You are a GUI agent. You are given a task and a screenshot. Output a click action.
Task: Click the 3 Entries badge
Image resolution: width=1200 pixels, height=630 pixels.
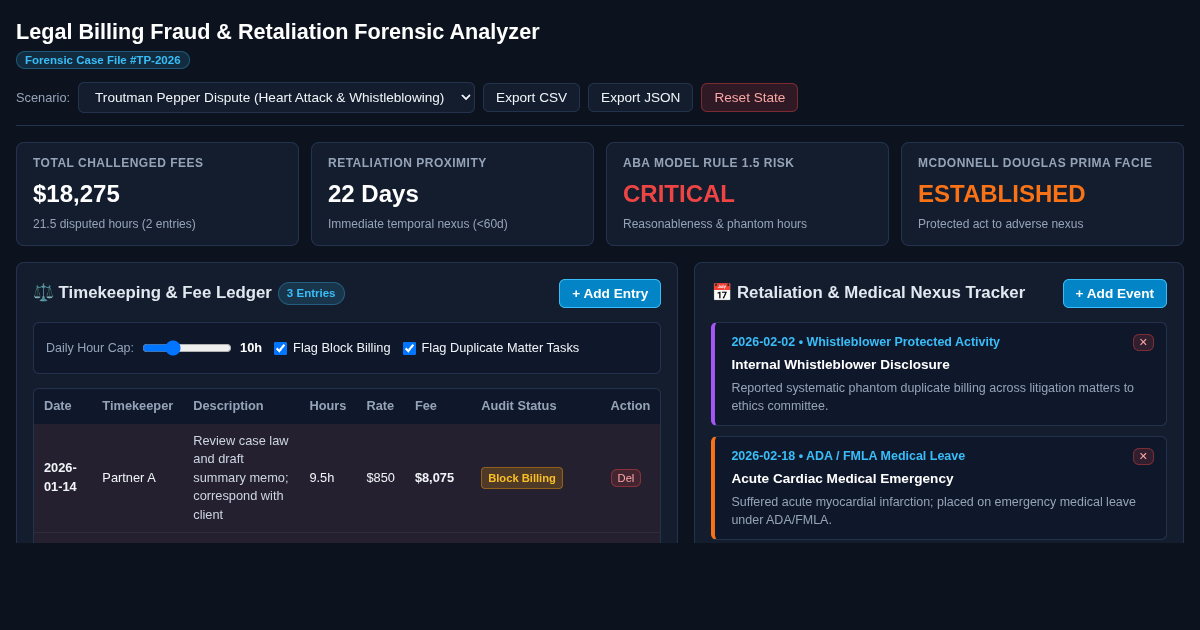coord(311,293)
